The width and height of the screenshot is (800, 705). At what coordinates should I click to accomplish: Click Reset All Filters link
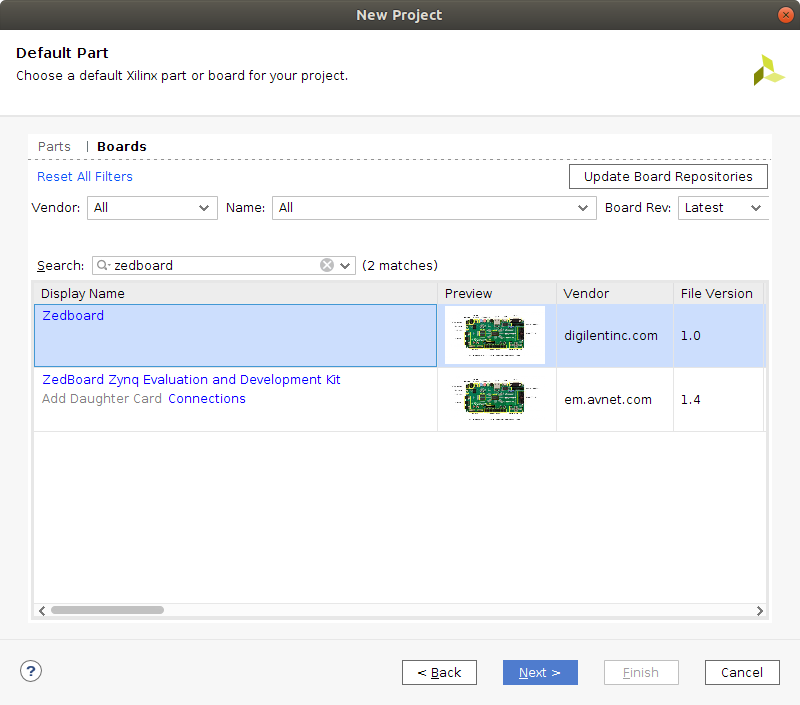coord(85,177)
